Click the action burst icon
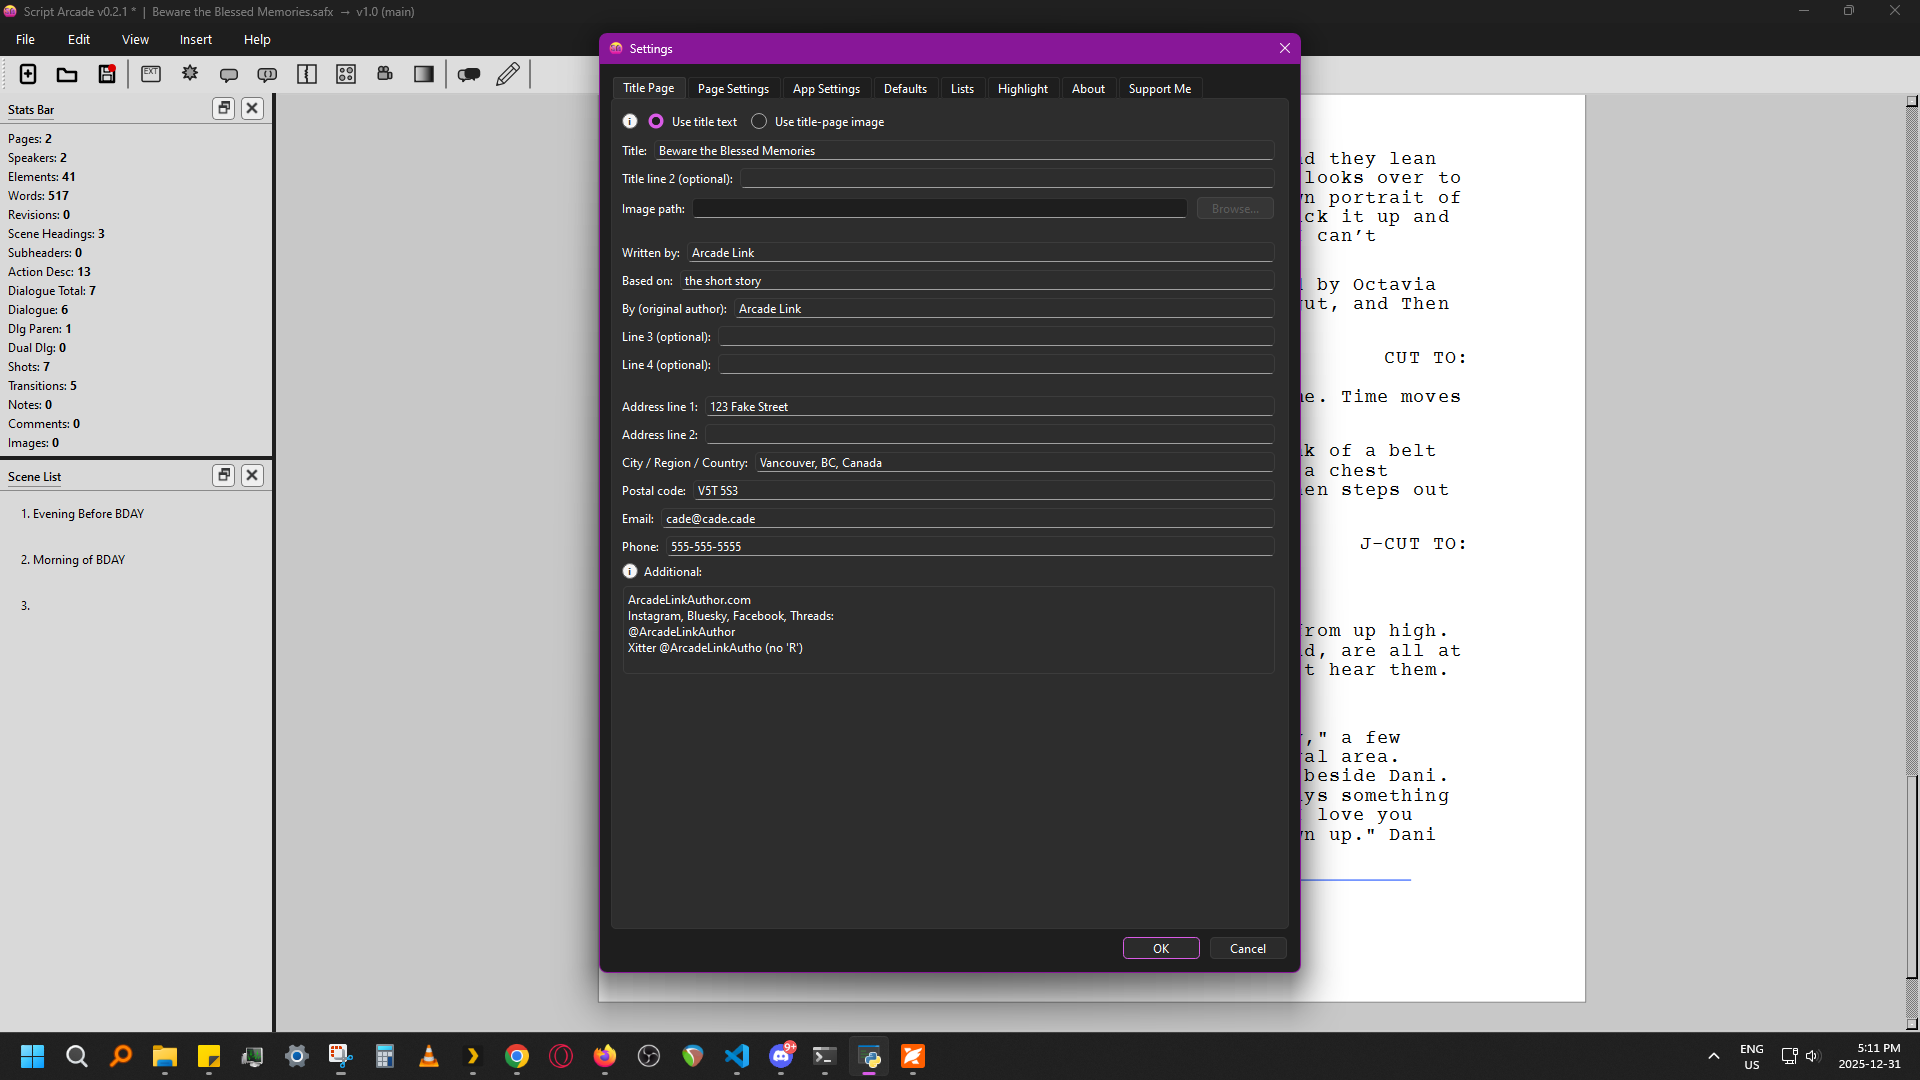Screen dimensions: 1920x1080 click(x=190, y=74)
